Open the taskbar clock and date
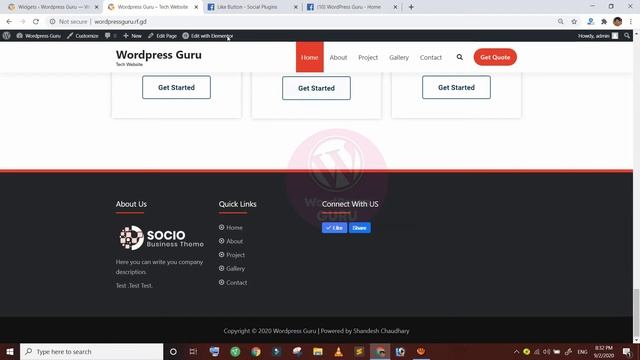Screen dimensions: 640x360 (604, 352)
